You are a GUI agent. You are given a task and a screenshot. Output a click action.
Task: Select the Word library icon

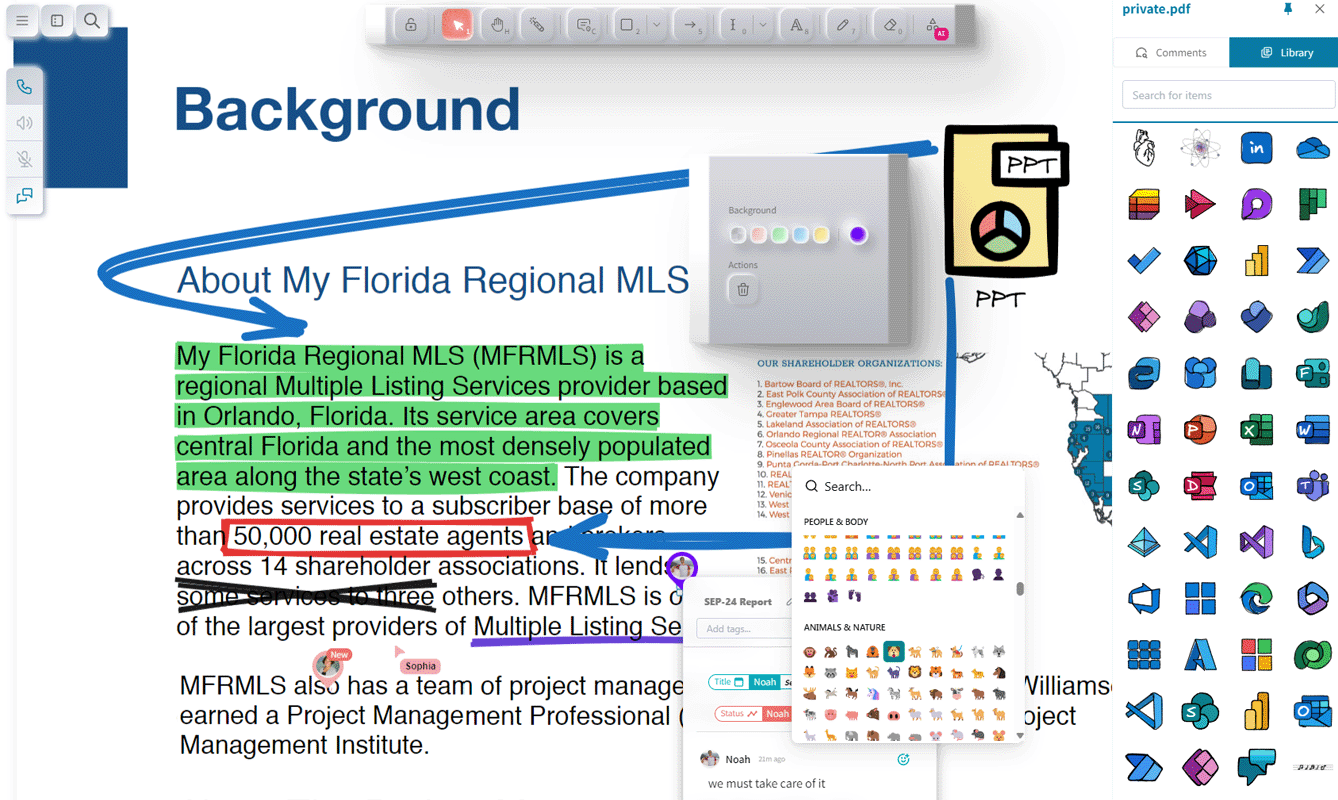tap(1313, 430)
